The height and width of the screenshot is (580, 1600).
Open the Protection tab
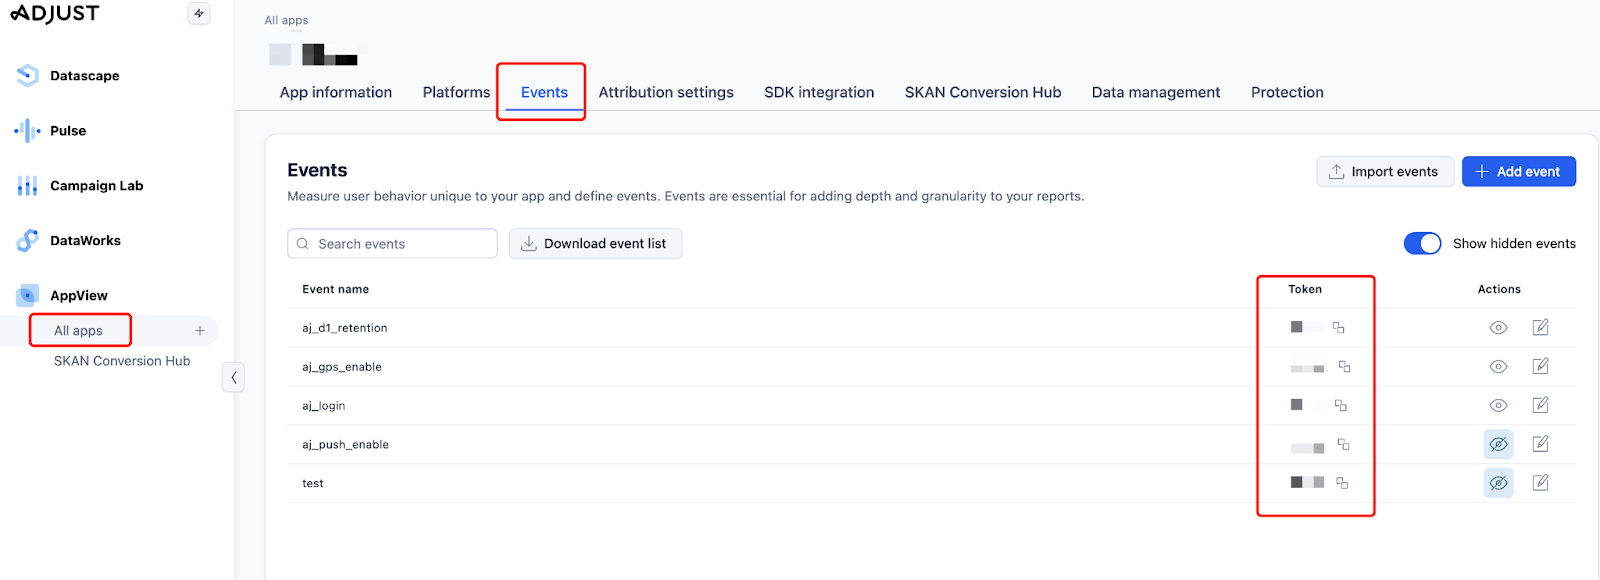(x=1287, y=92)
